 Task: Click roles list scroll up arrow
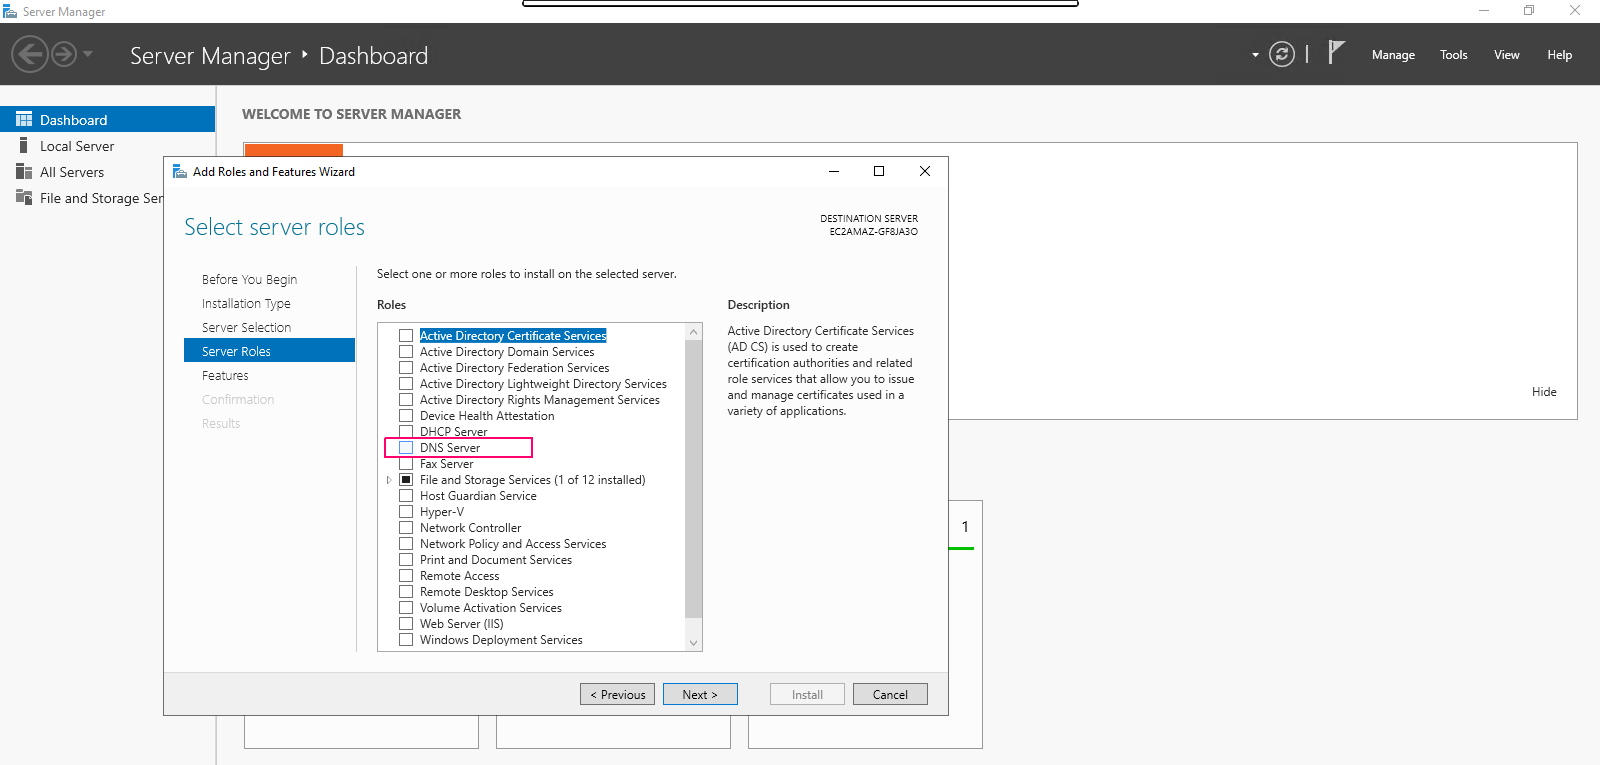[694, 332]
